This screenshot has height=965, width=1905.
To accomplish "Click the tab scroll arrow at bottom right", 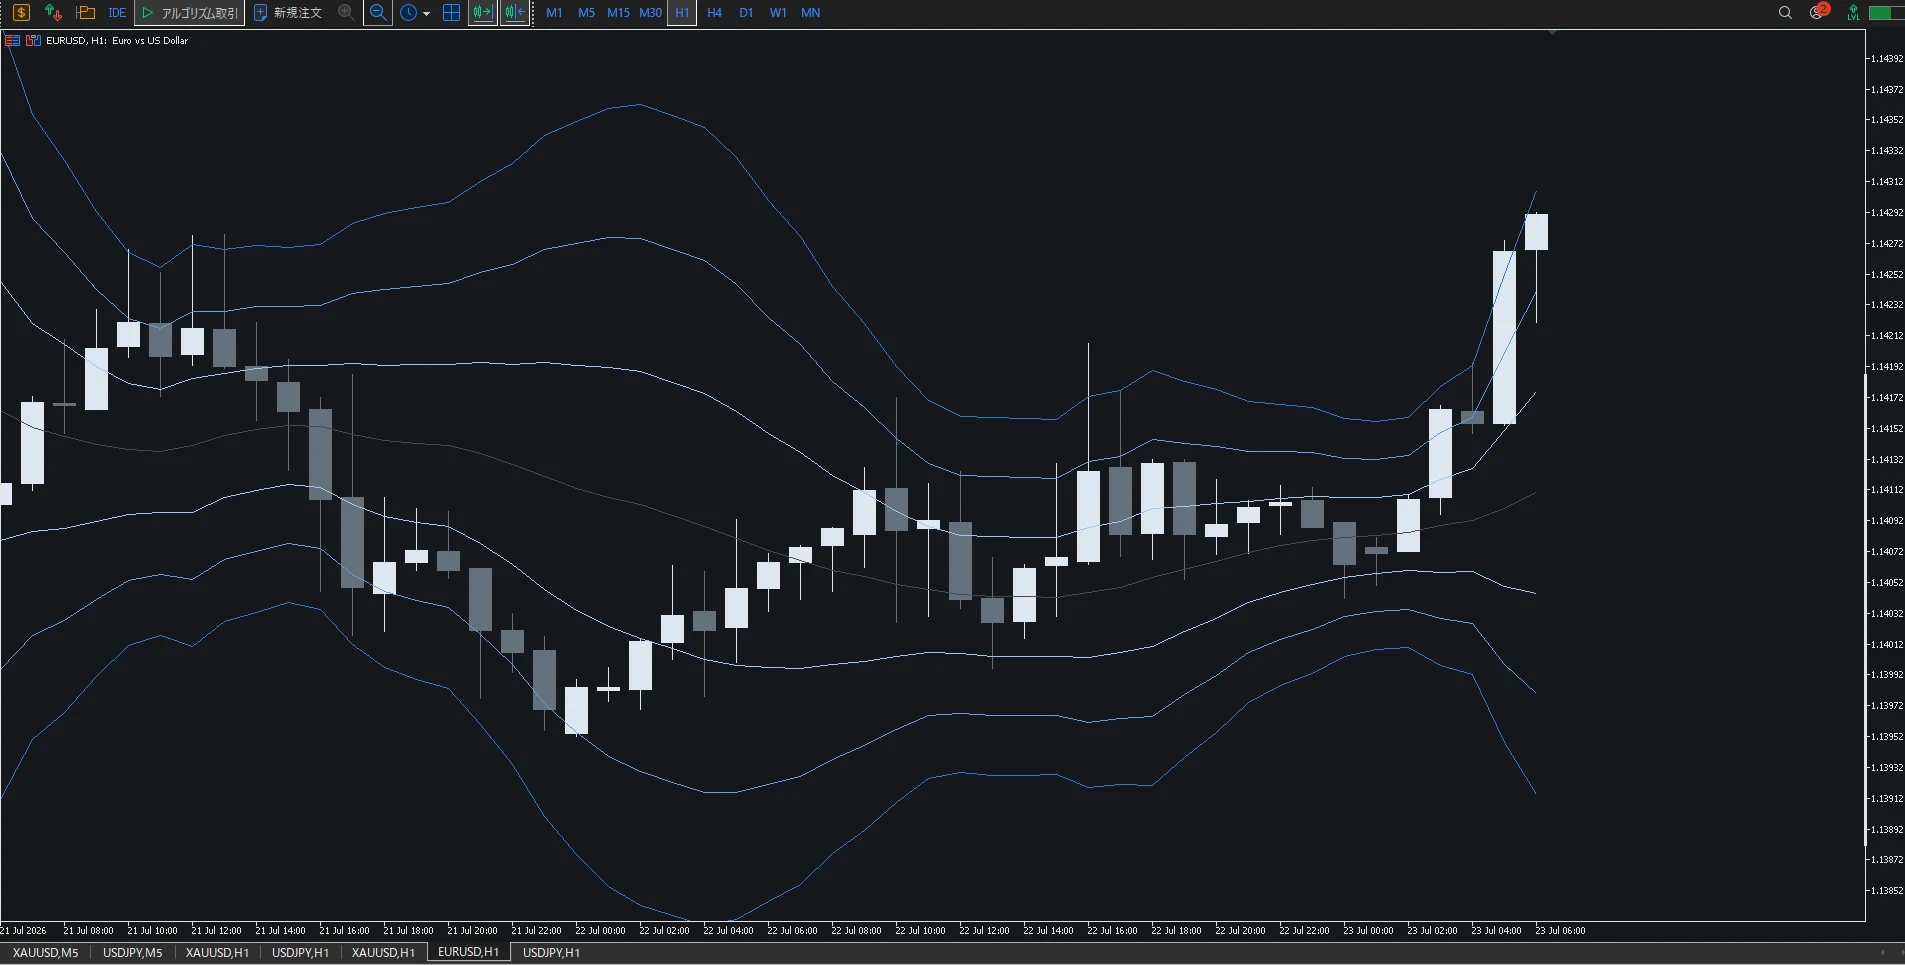I will pyautogui.click(x=1883, y=953).
